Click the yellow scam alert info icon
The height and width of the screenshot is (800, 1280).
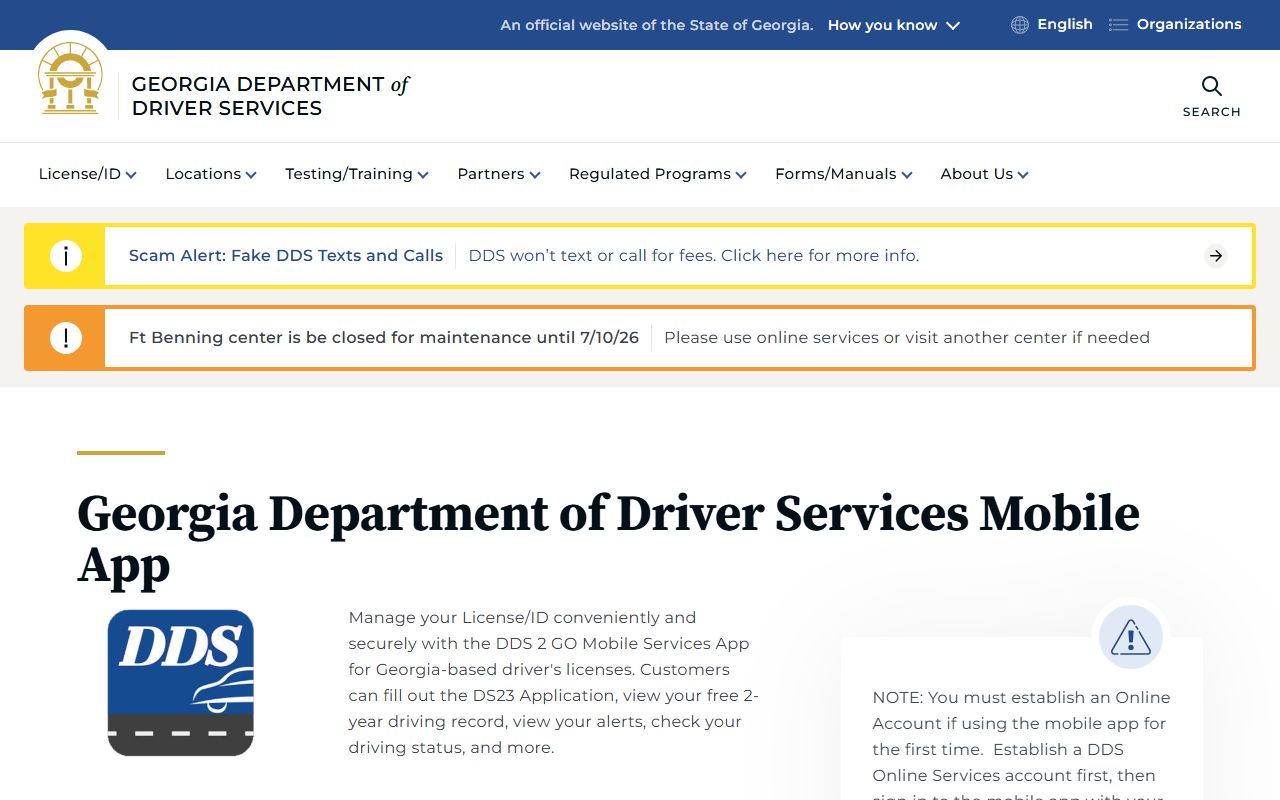(66, 256)
